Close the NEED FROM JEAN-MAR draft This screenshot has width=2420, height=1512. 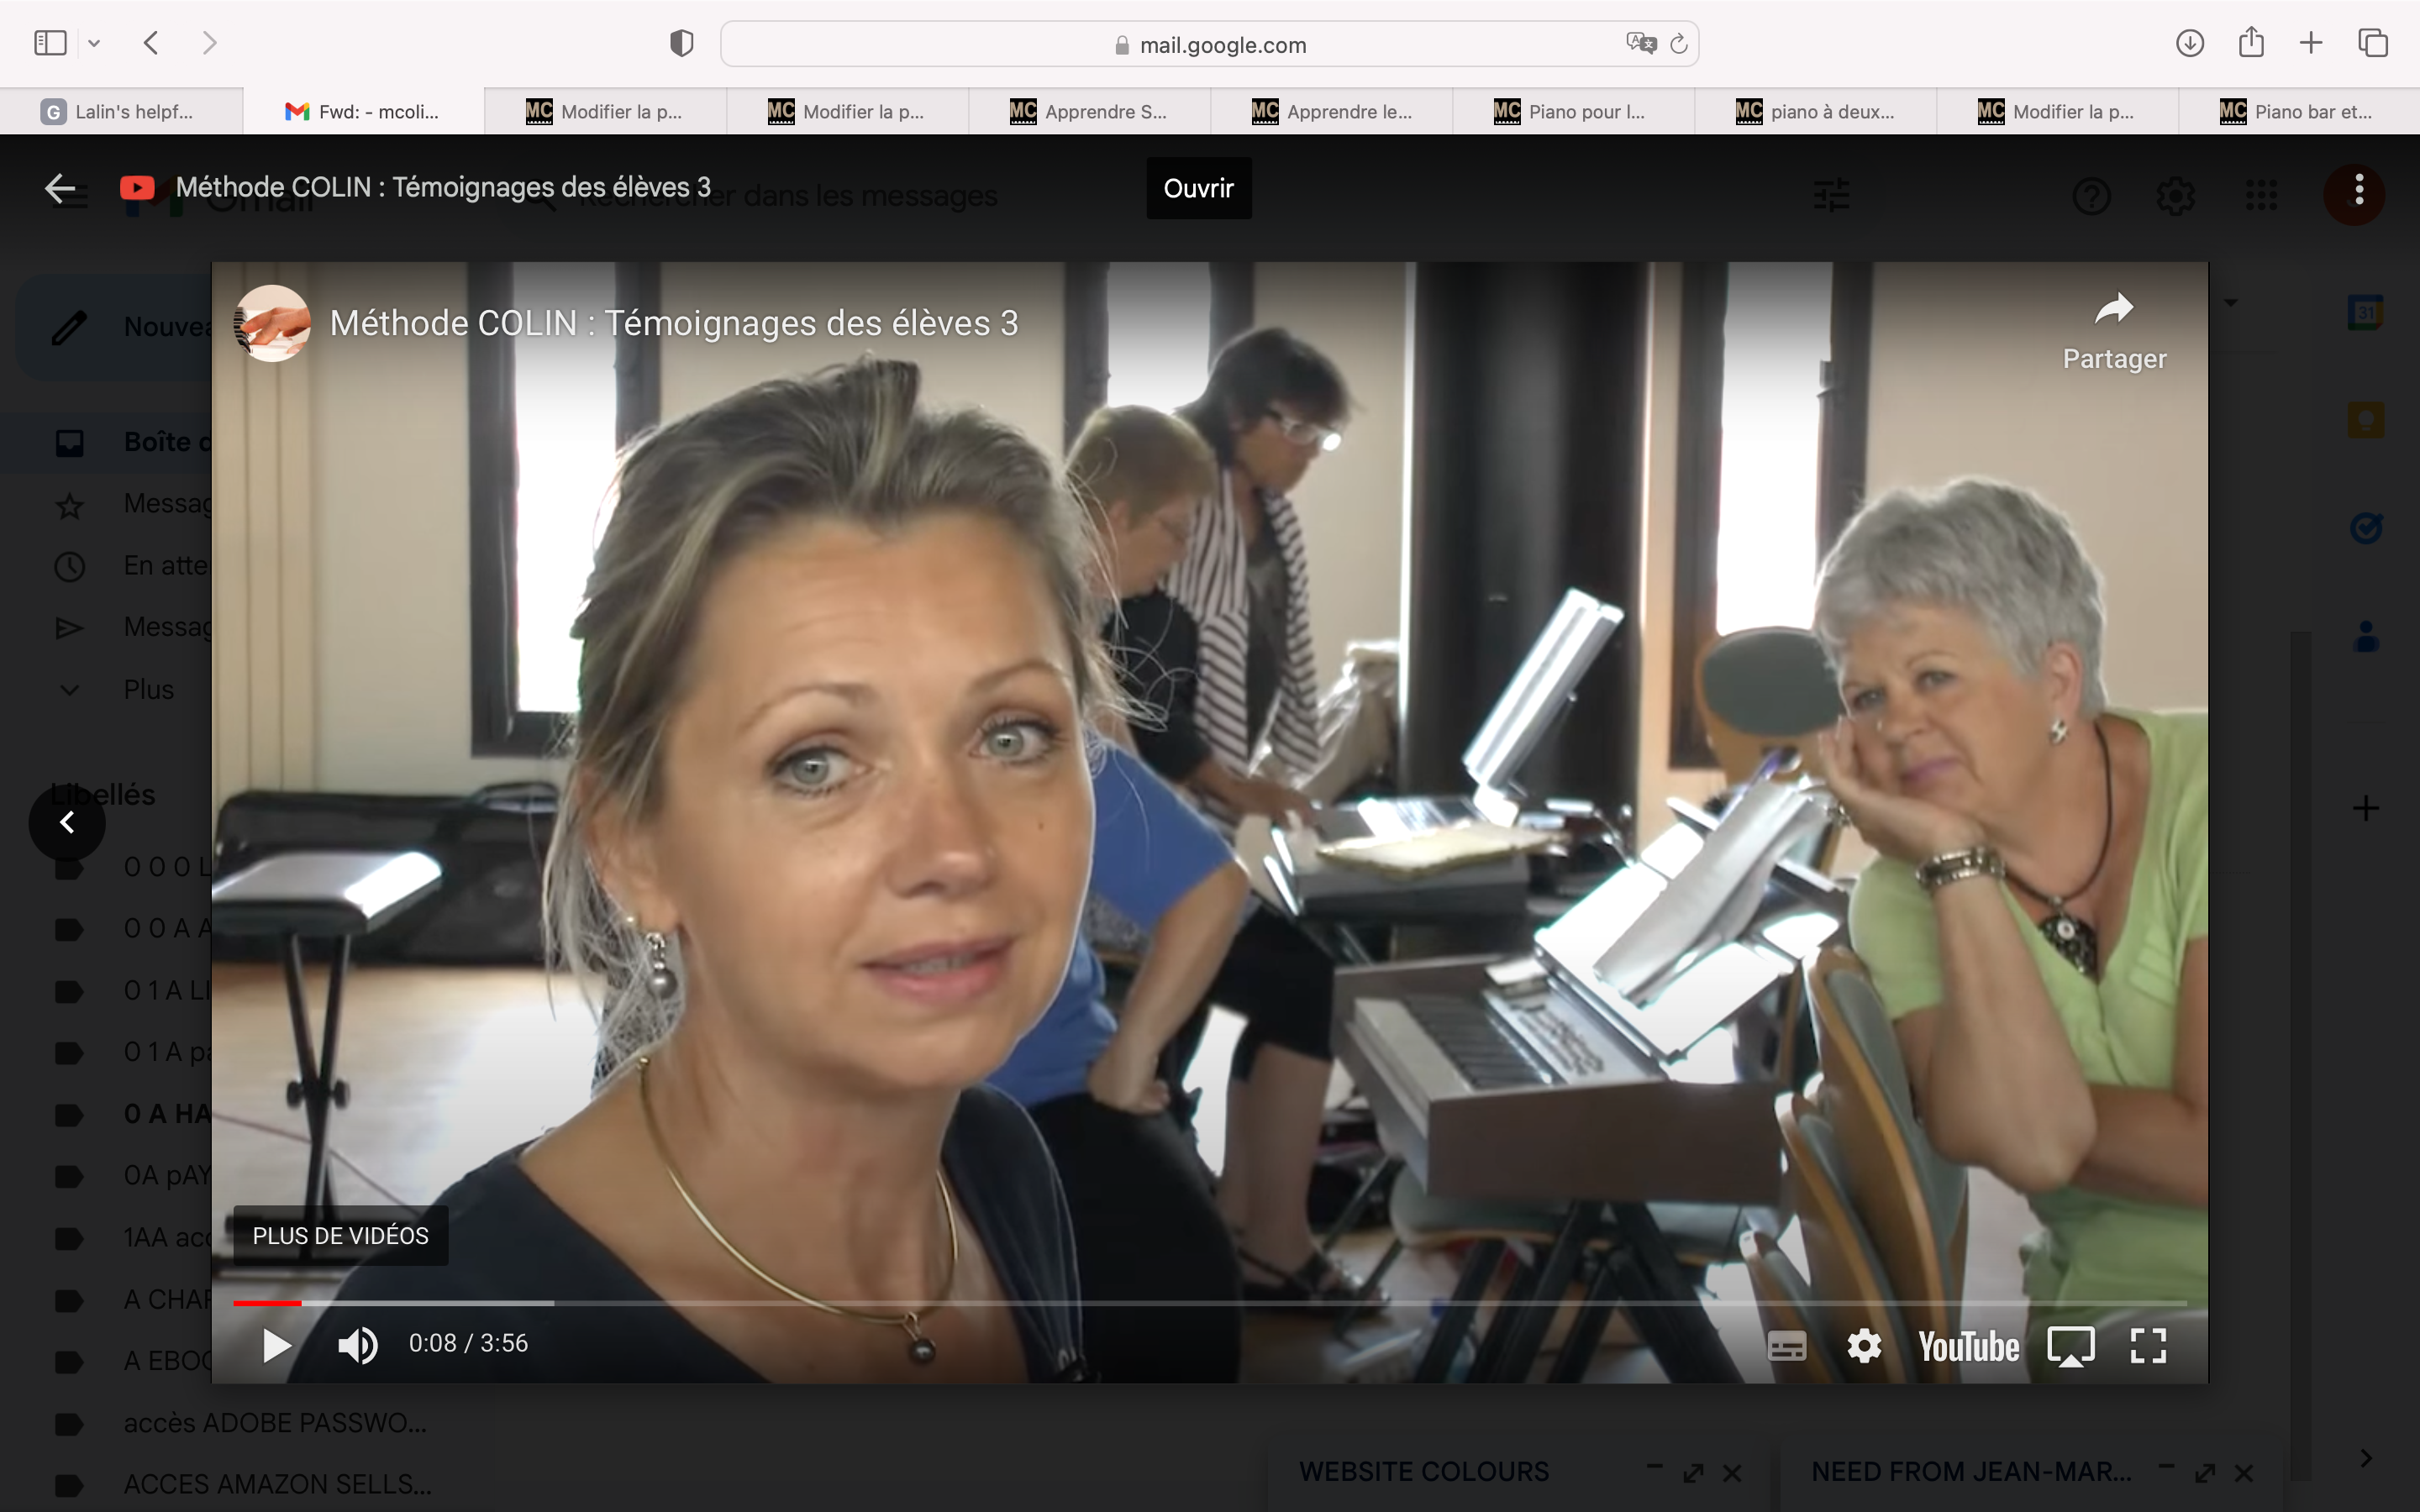2244,1473
